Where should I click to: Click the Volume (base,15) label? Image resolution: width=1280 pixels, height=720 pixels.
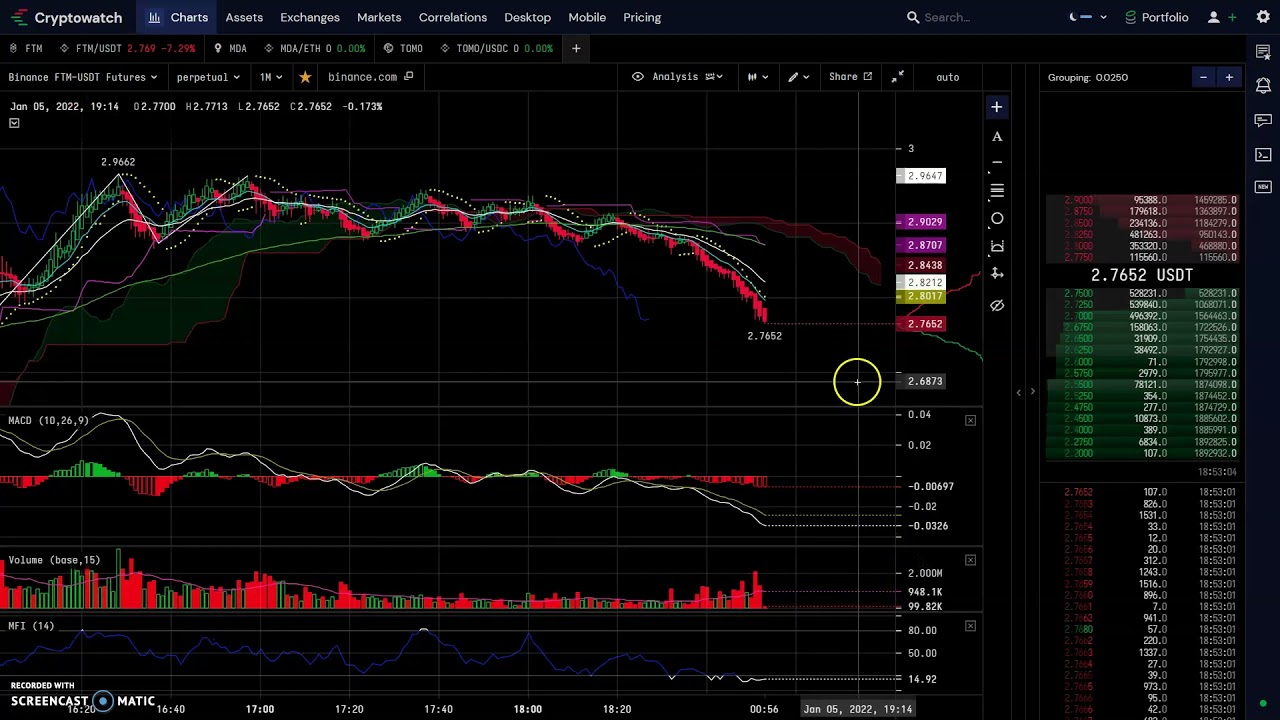54,560
